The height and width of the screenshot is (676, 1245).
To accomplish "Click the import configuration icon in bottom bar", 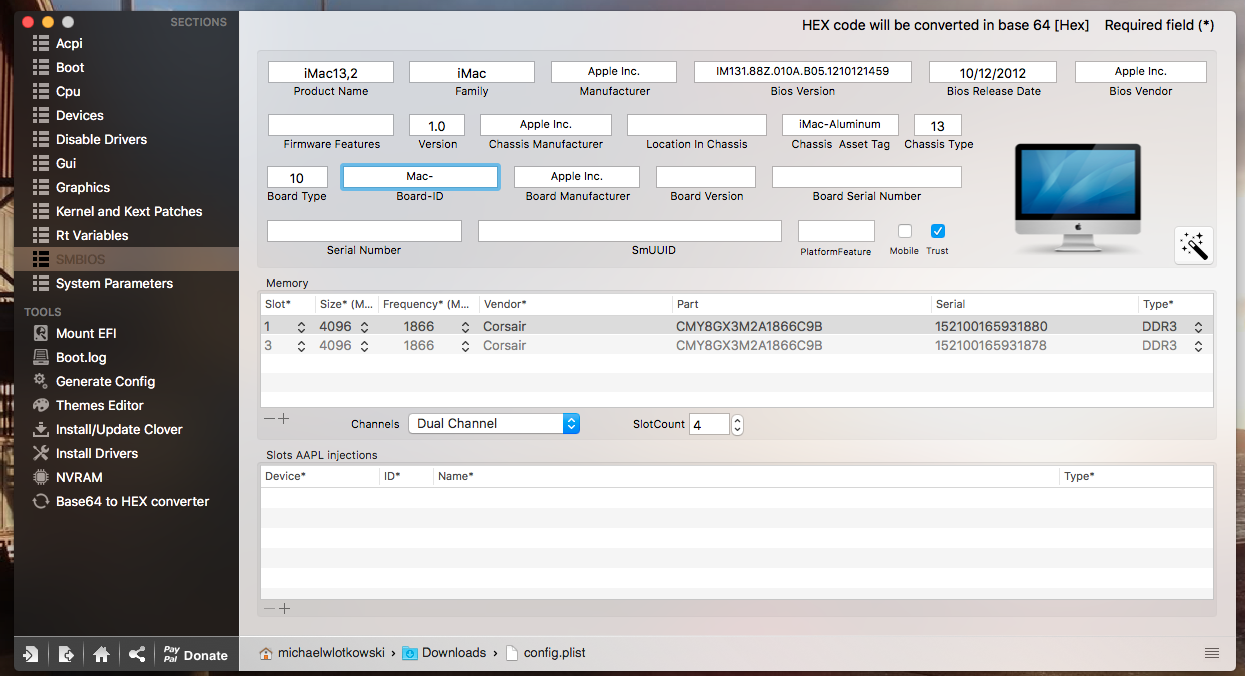I will 31,654.
